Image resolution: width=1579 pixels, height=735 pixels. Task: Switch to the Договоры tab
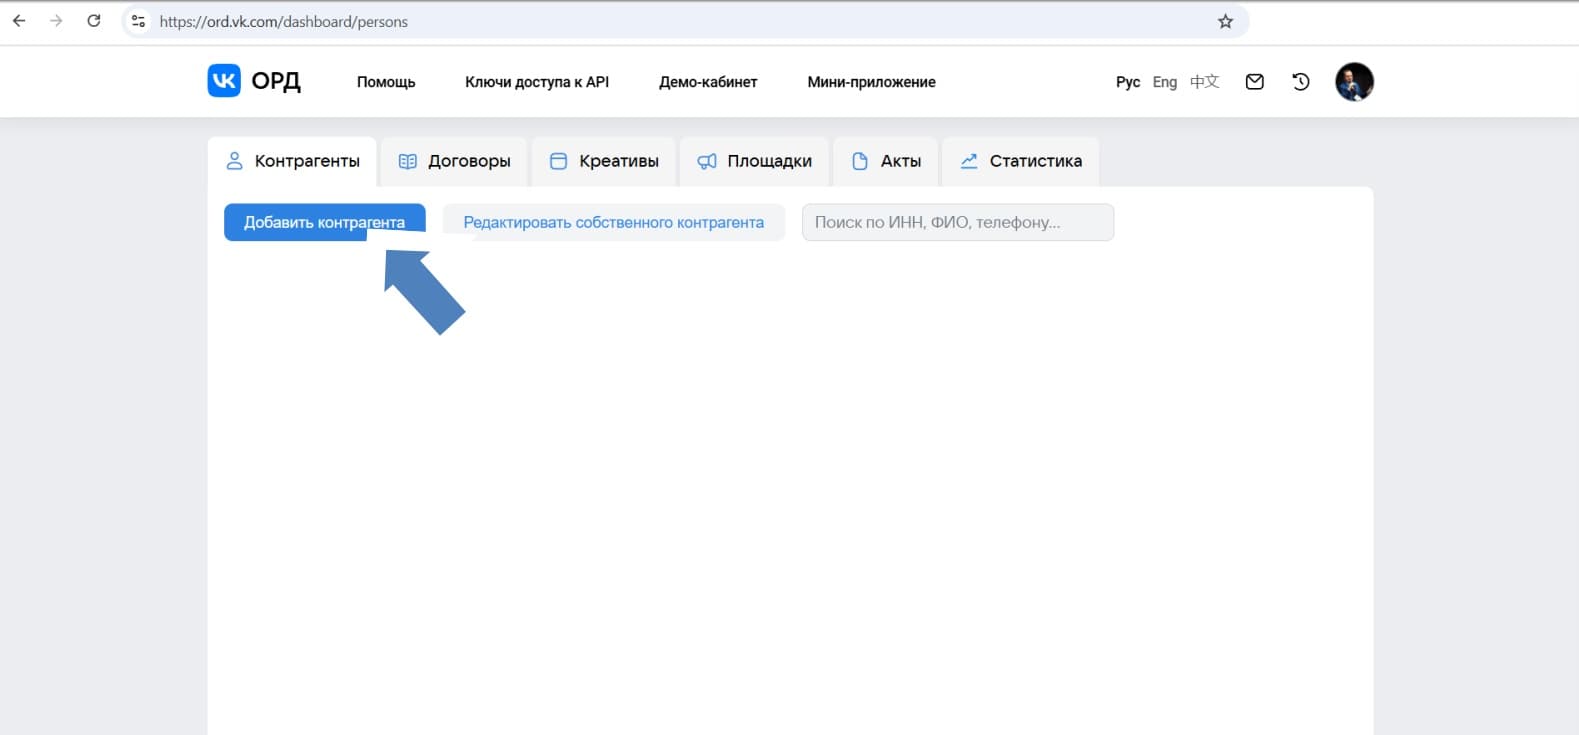point(455,161)
